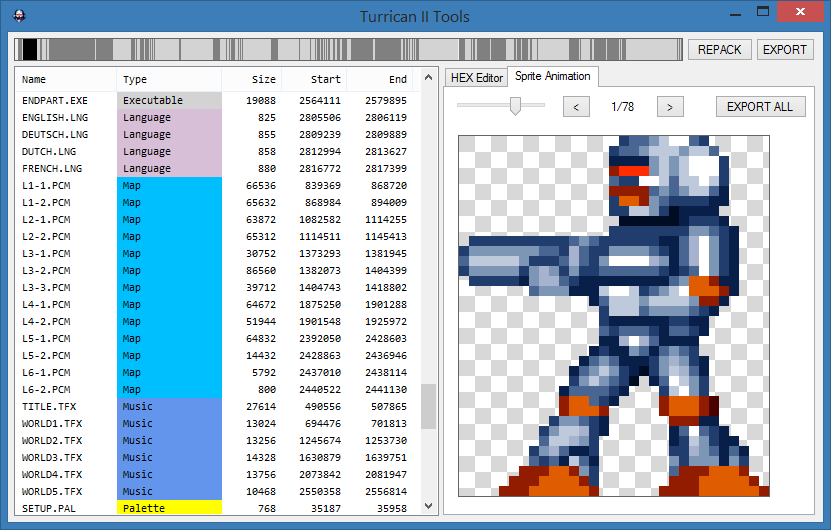The width and height of the screenshot is (831, 530).
Task: Sort by Name column header
Action: click(65, 80)
